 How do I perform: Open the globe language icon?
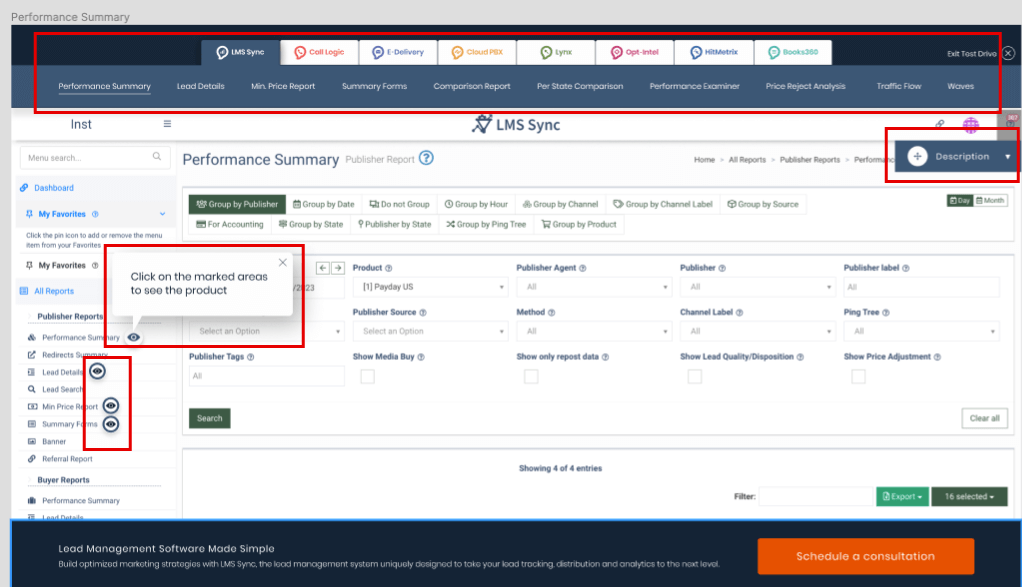point(971,124)
